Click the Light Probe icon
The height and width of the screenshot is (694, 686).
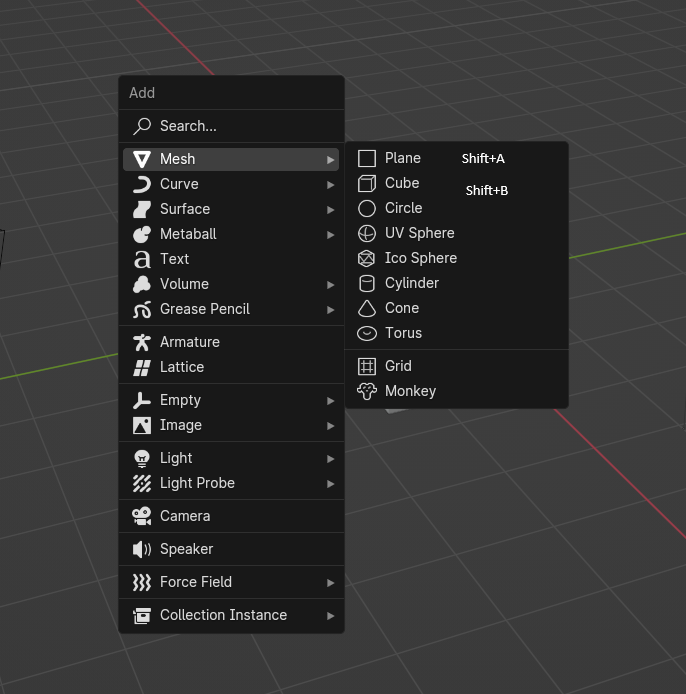coord(142,483)
